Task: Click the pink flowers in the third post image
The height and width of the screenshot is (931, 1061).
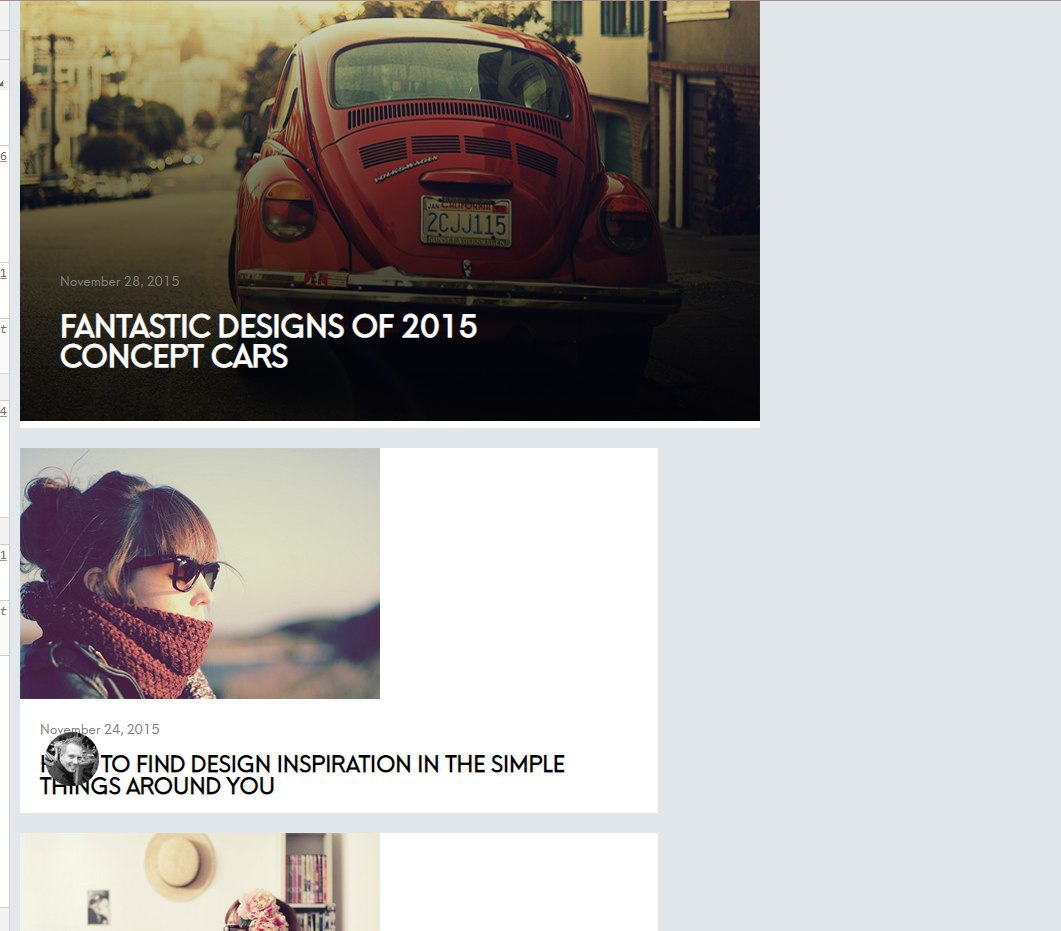Action: pyautogui.click(x=263, y=911)
